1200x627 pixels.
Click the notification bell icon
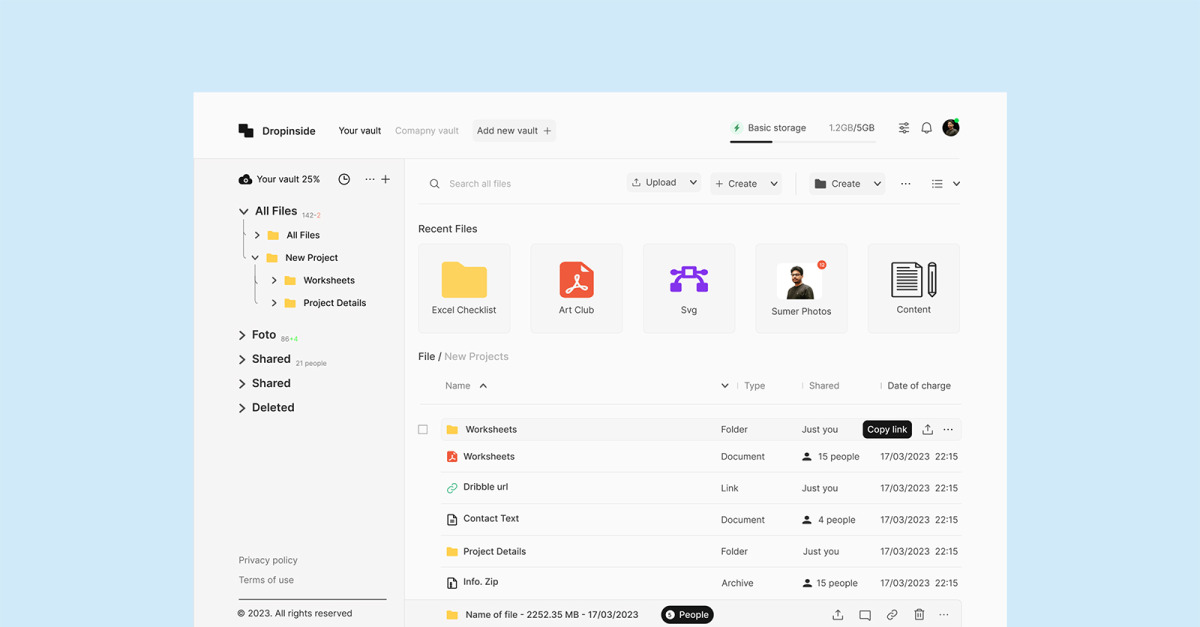coord(926,128)
